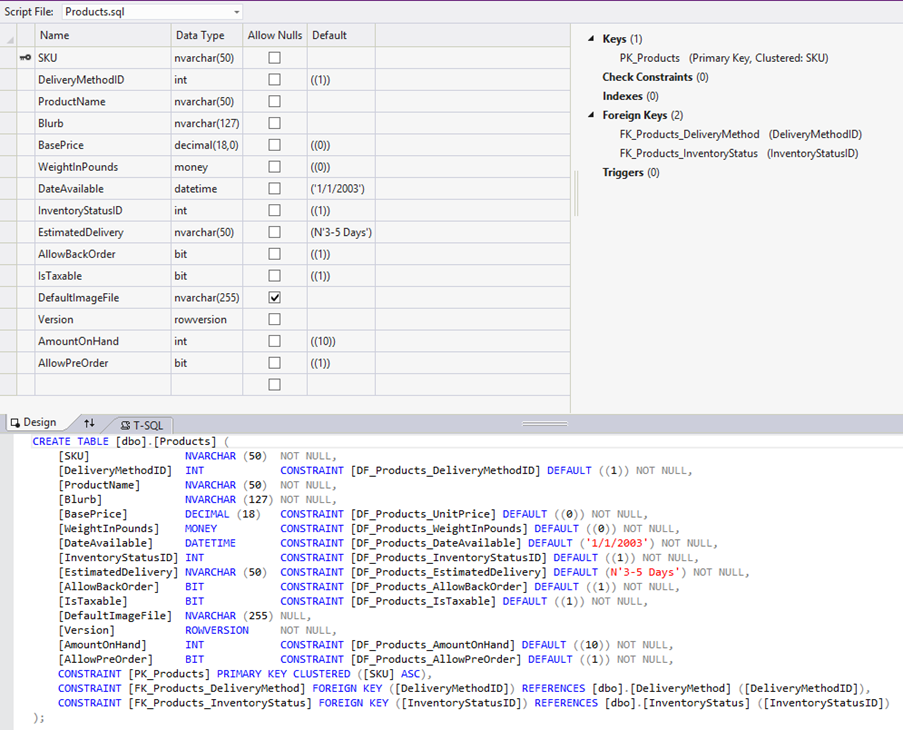Click the T-SQL tab icon
This screenshot has height=730, width=903.
[126, 425]
